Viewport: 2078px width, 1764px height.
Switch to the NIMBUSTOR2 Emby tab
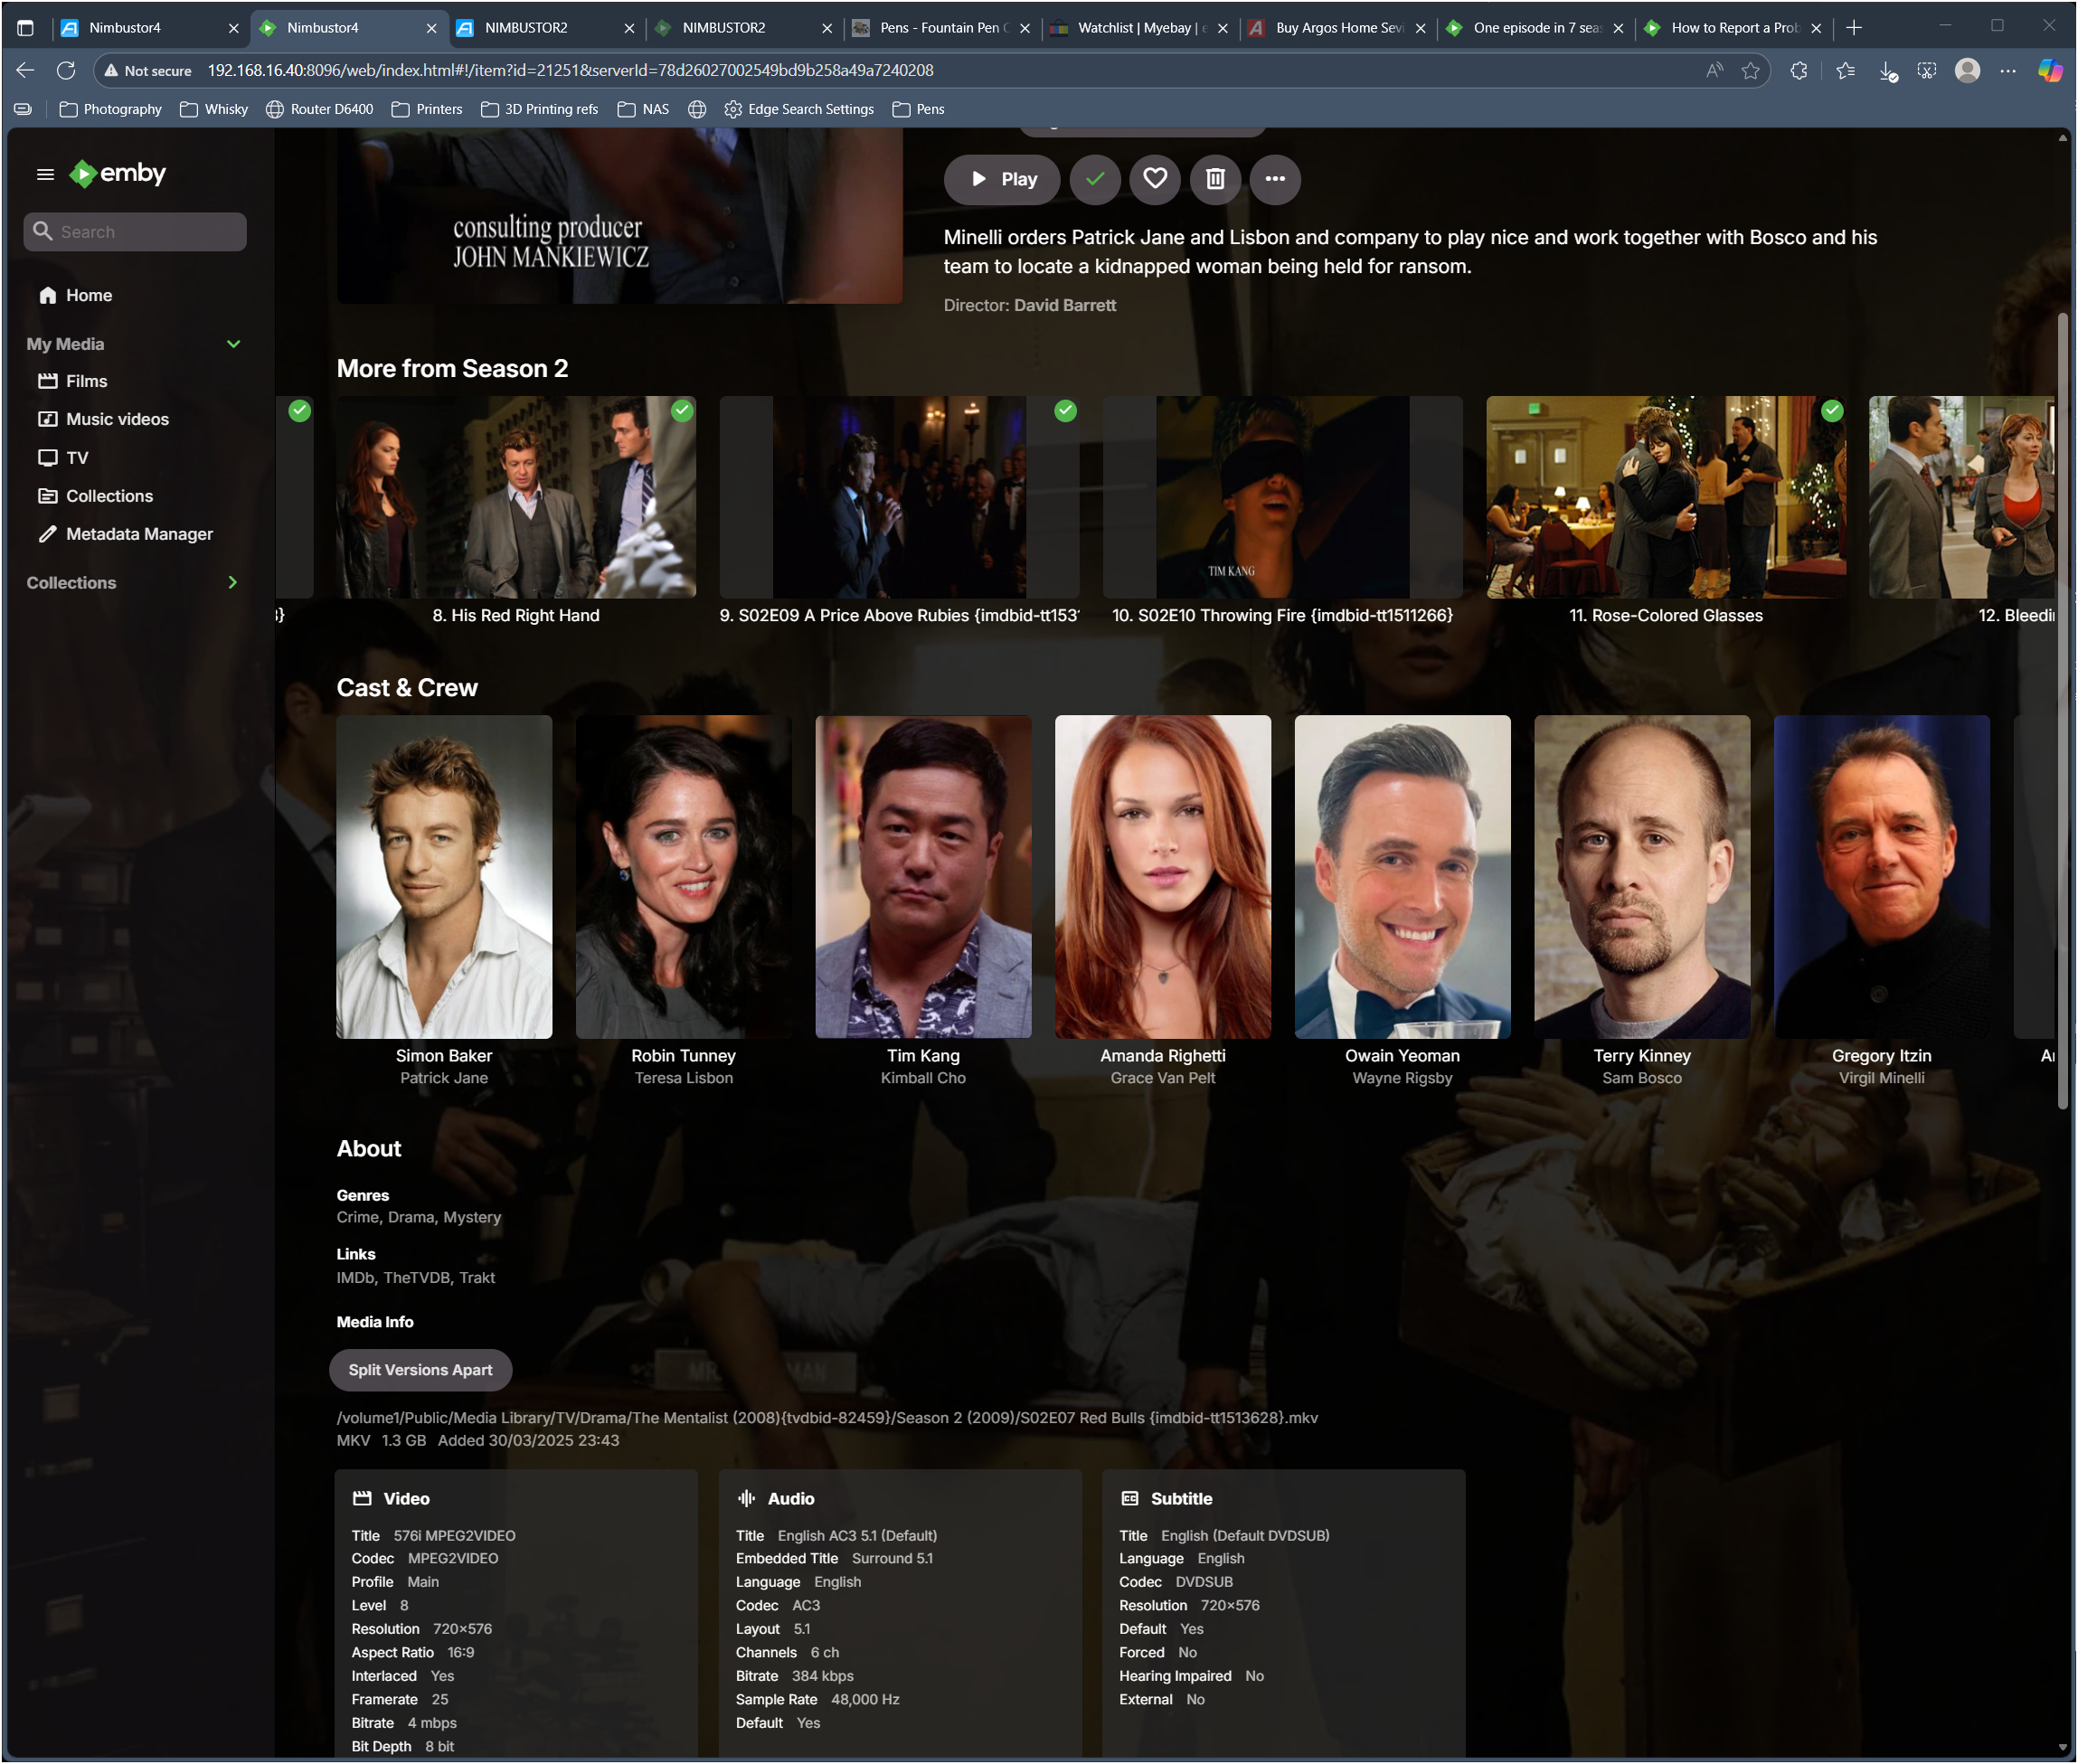[x=722, y=28]
